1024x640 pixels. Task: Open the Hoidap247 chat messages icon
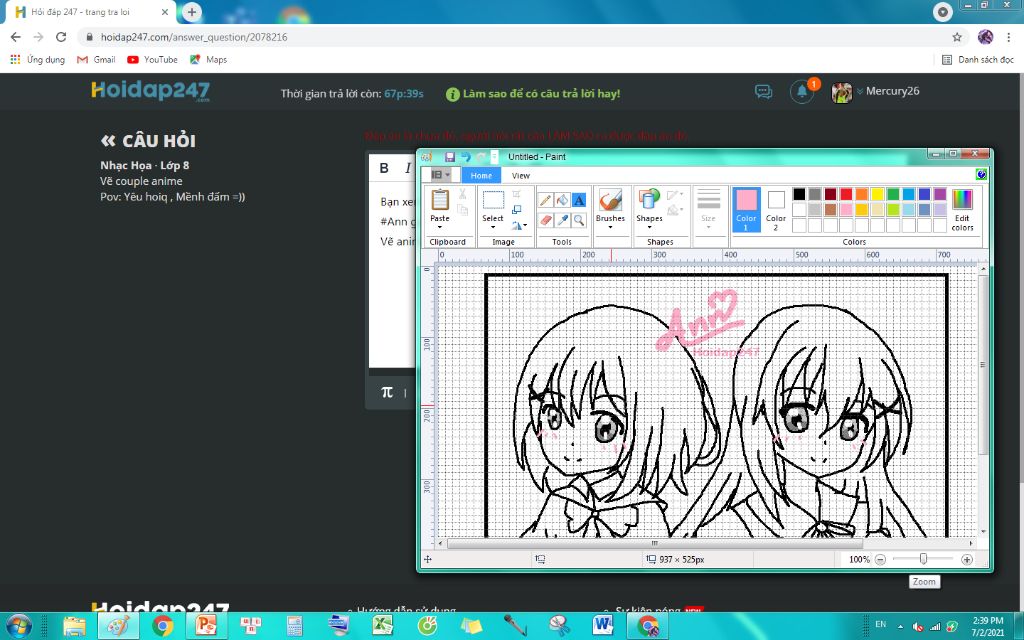tap(763, 91)
